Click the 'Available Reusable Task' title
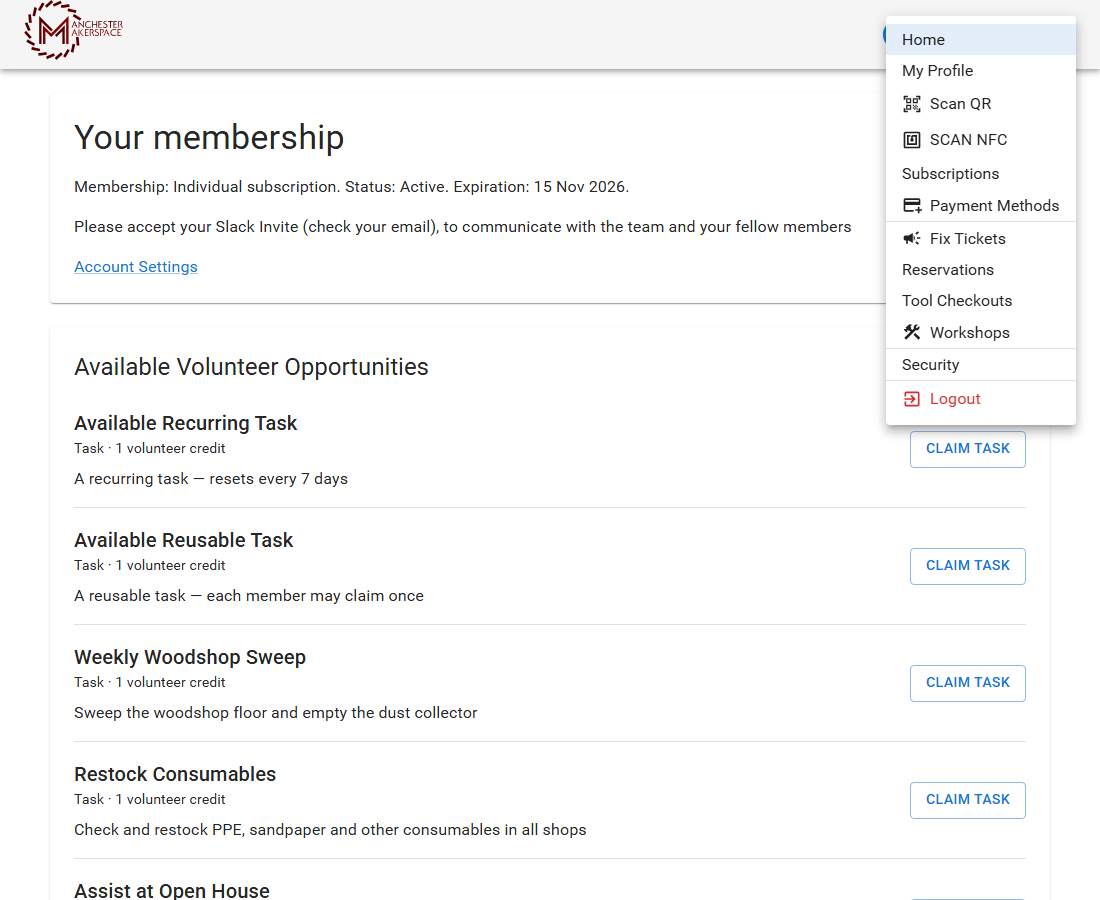Viewport: 1100px width, 900px height. click(x=184, y=540)
